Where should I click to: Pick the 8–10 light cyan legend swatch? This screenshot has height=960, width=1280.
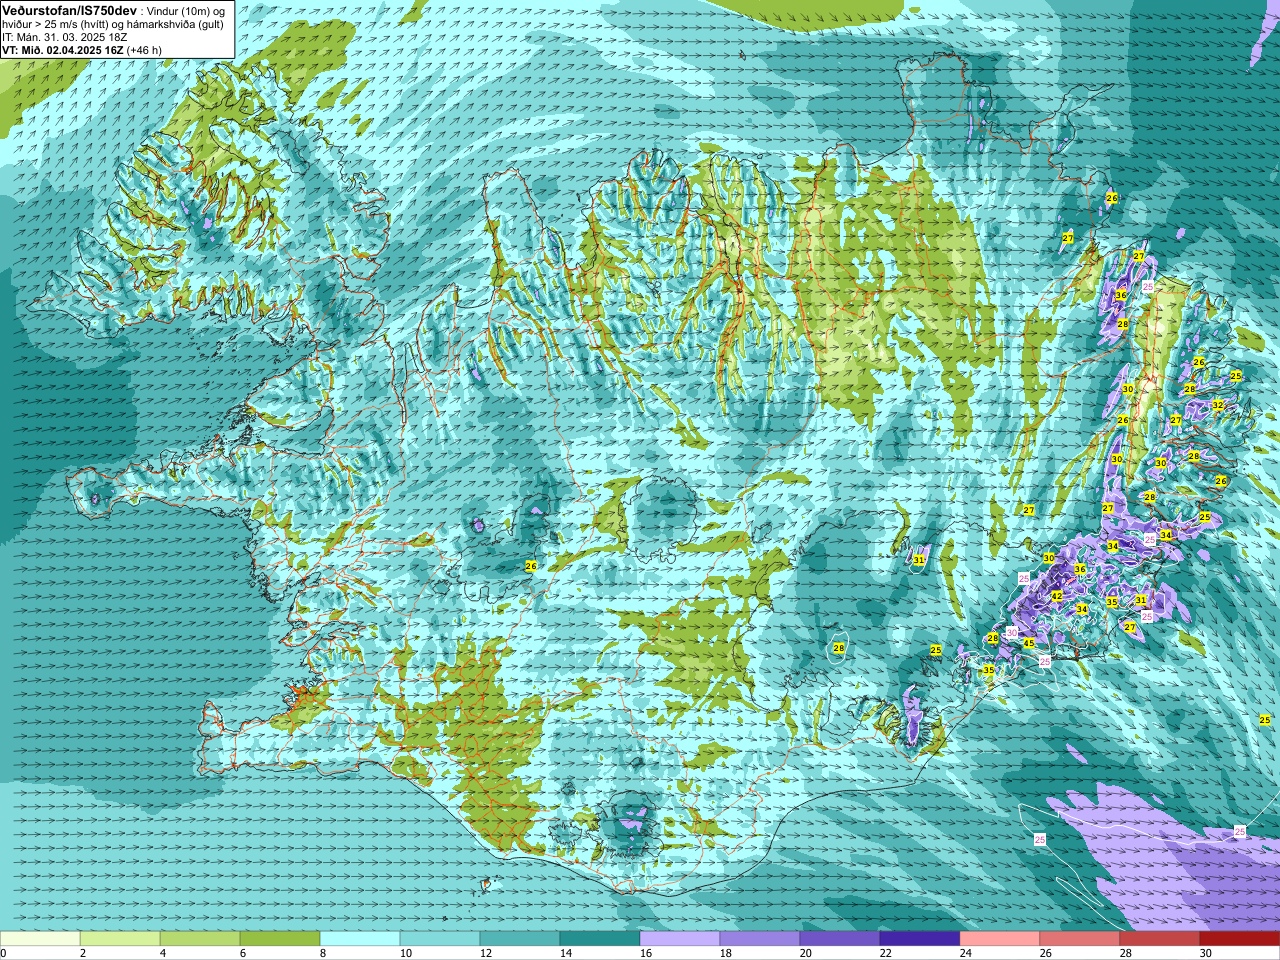click(x=360, y=939)
